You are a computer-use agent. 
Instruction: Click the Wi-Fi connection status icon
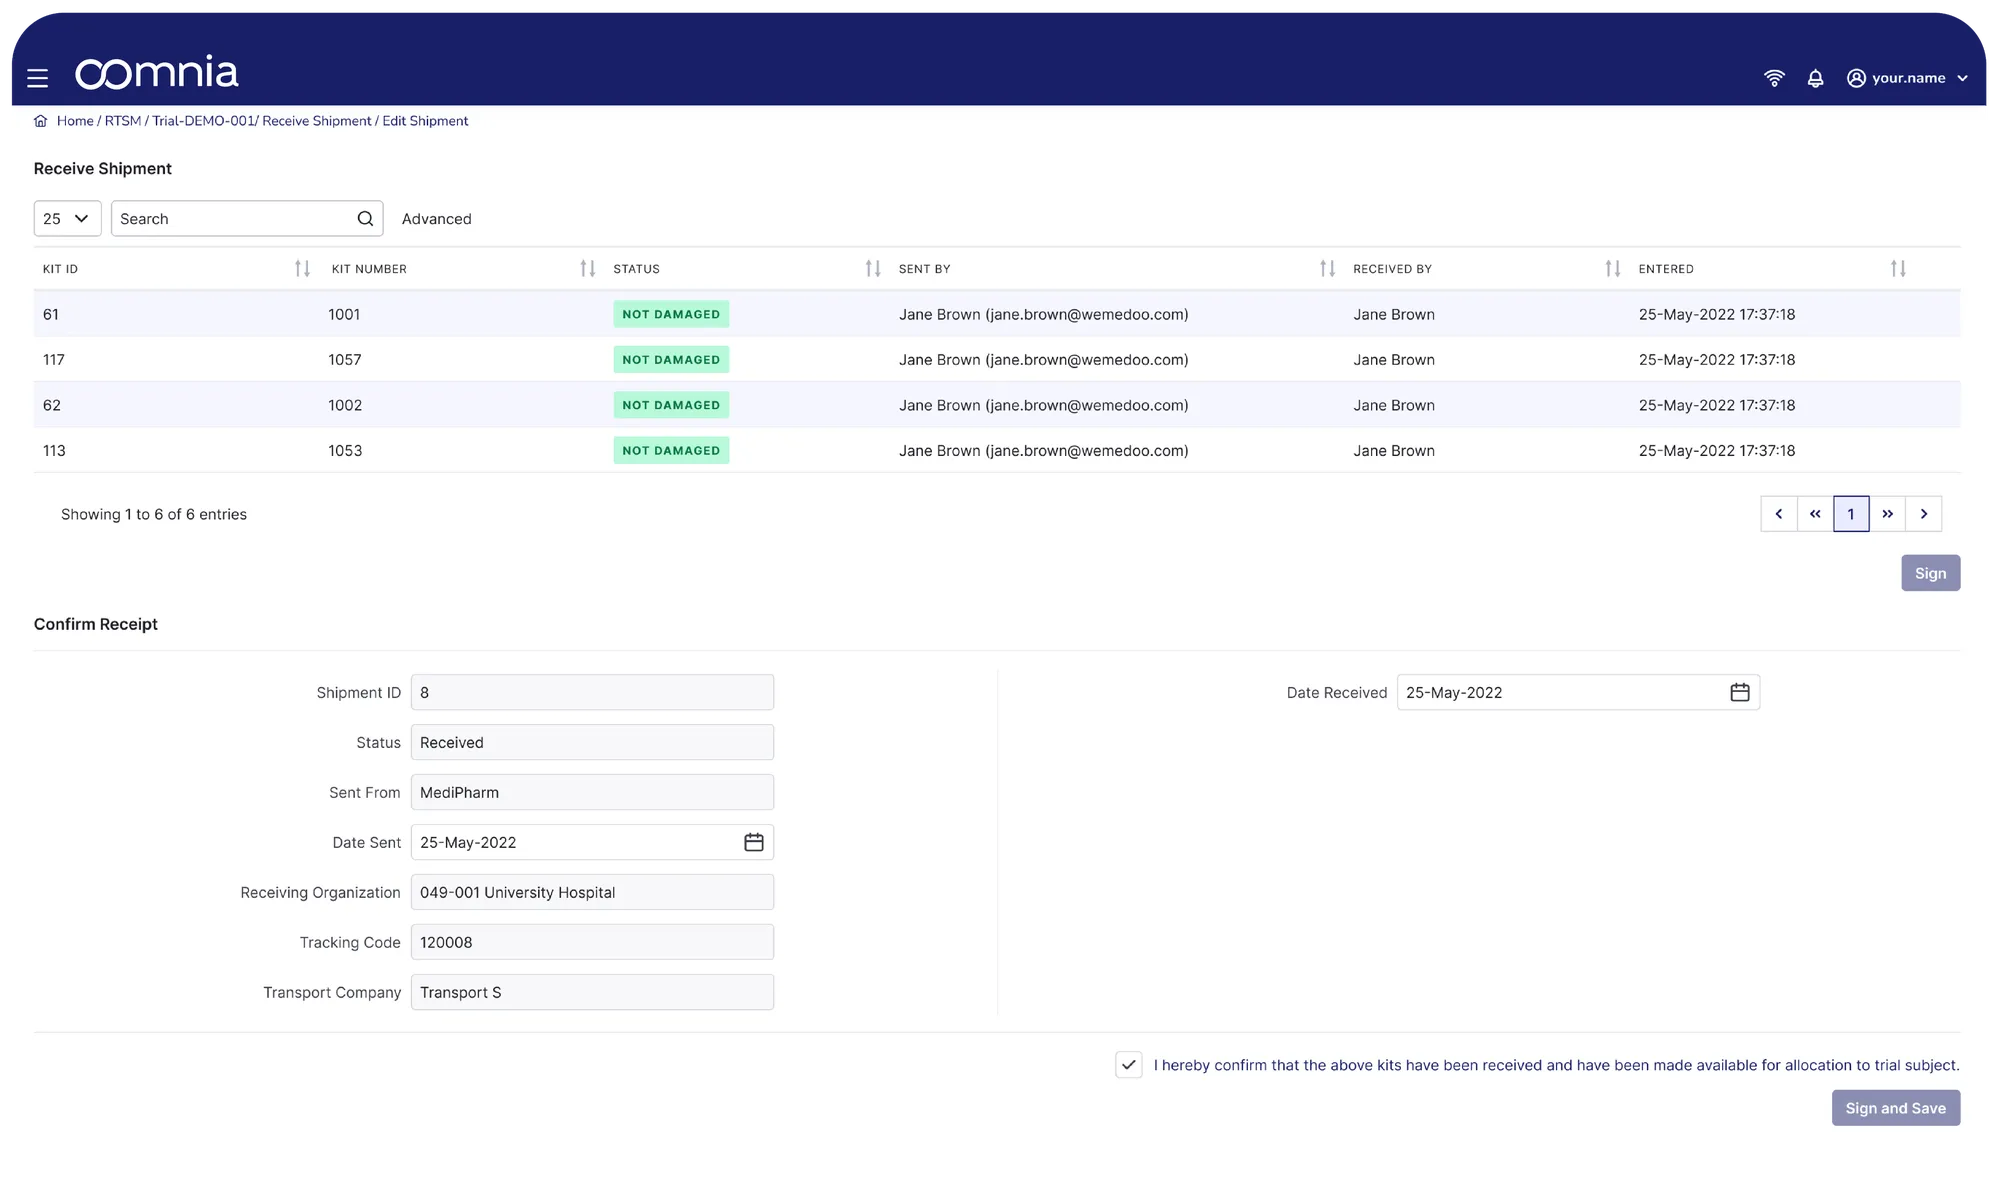1774,78
